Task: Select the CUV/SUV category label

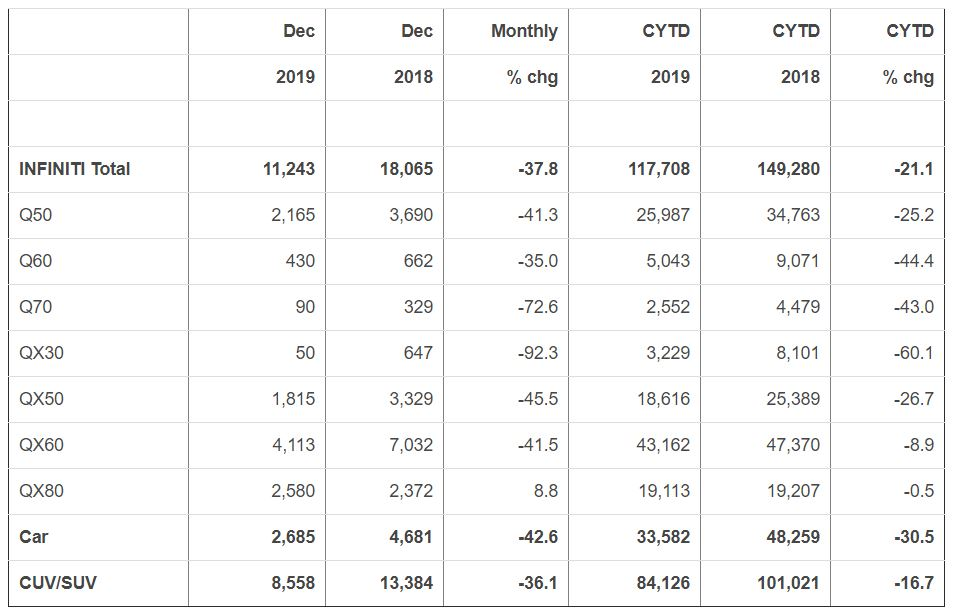Action: tap(58, 582)
